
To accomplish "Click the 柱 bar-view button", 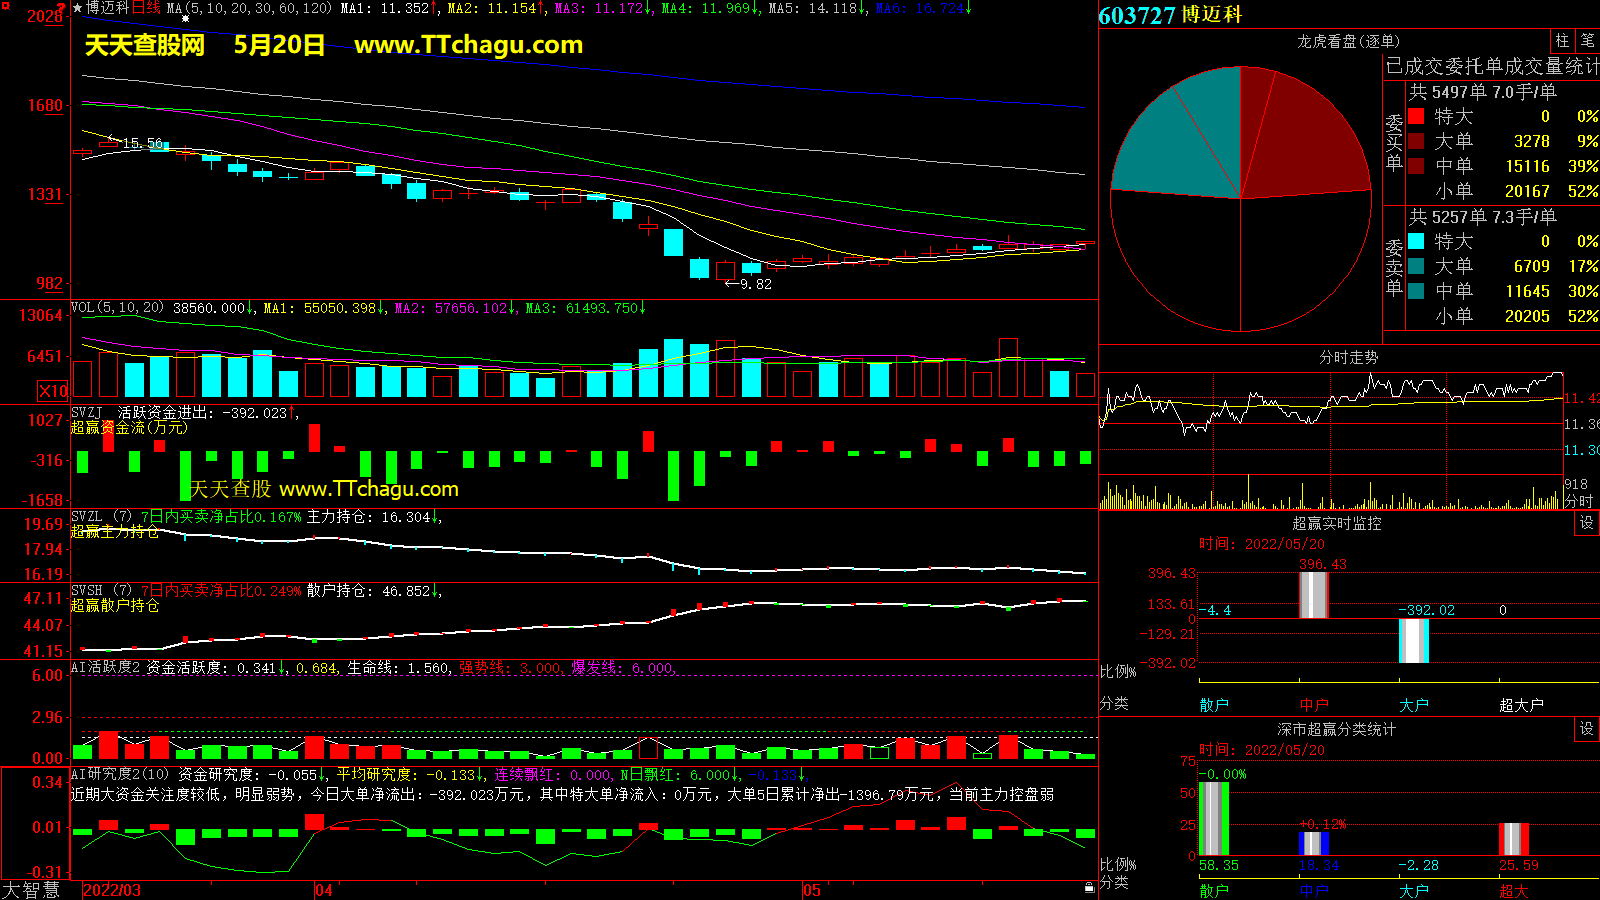I will point(1562,40).
